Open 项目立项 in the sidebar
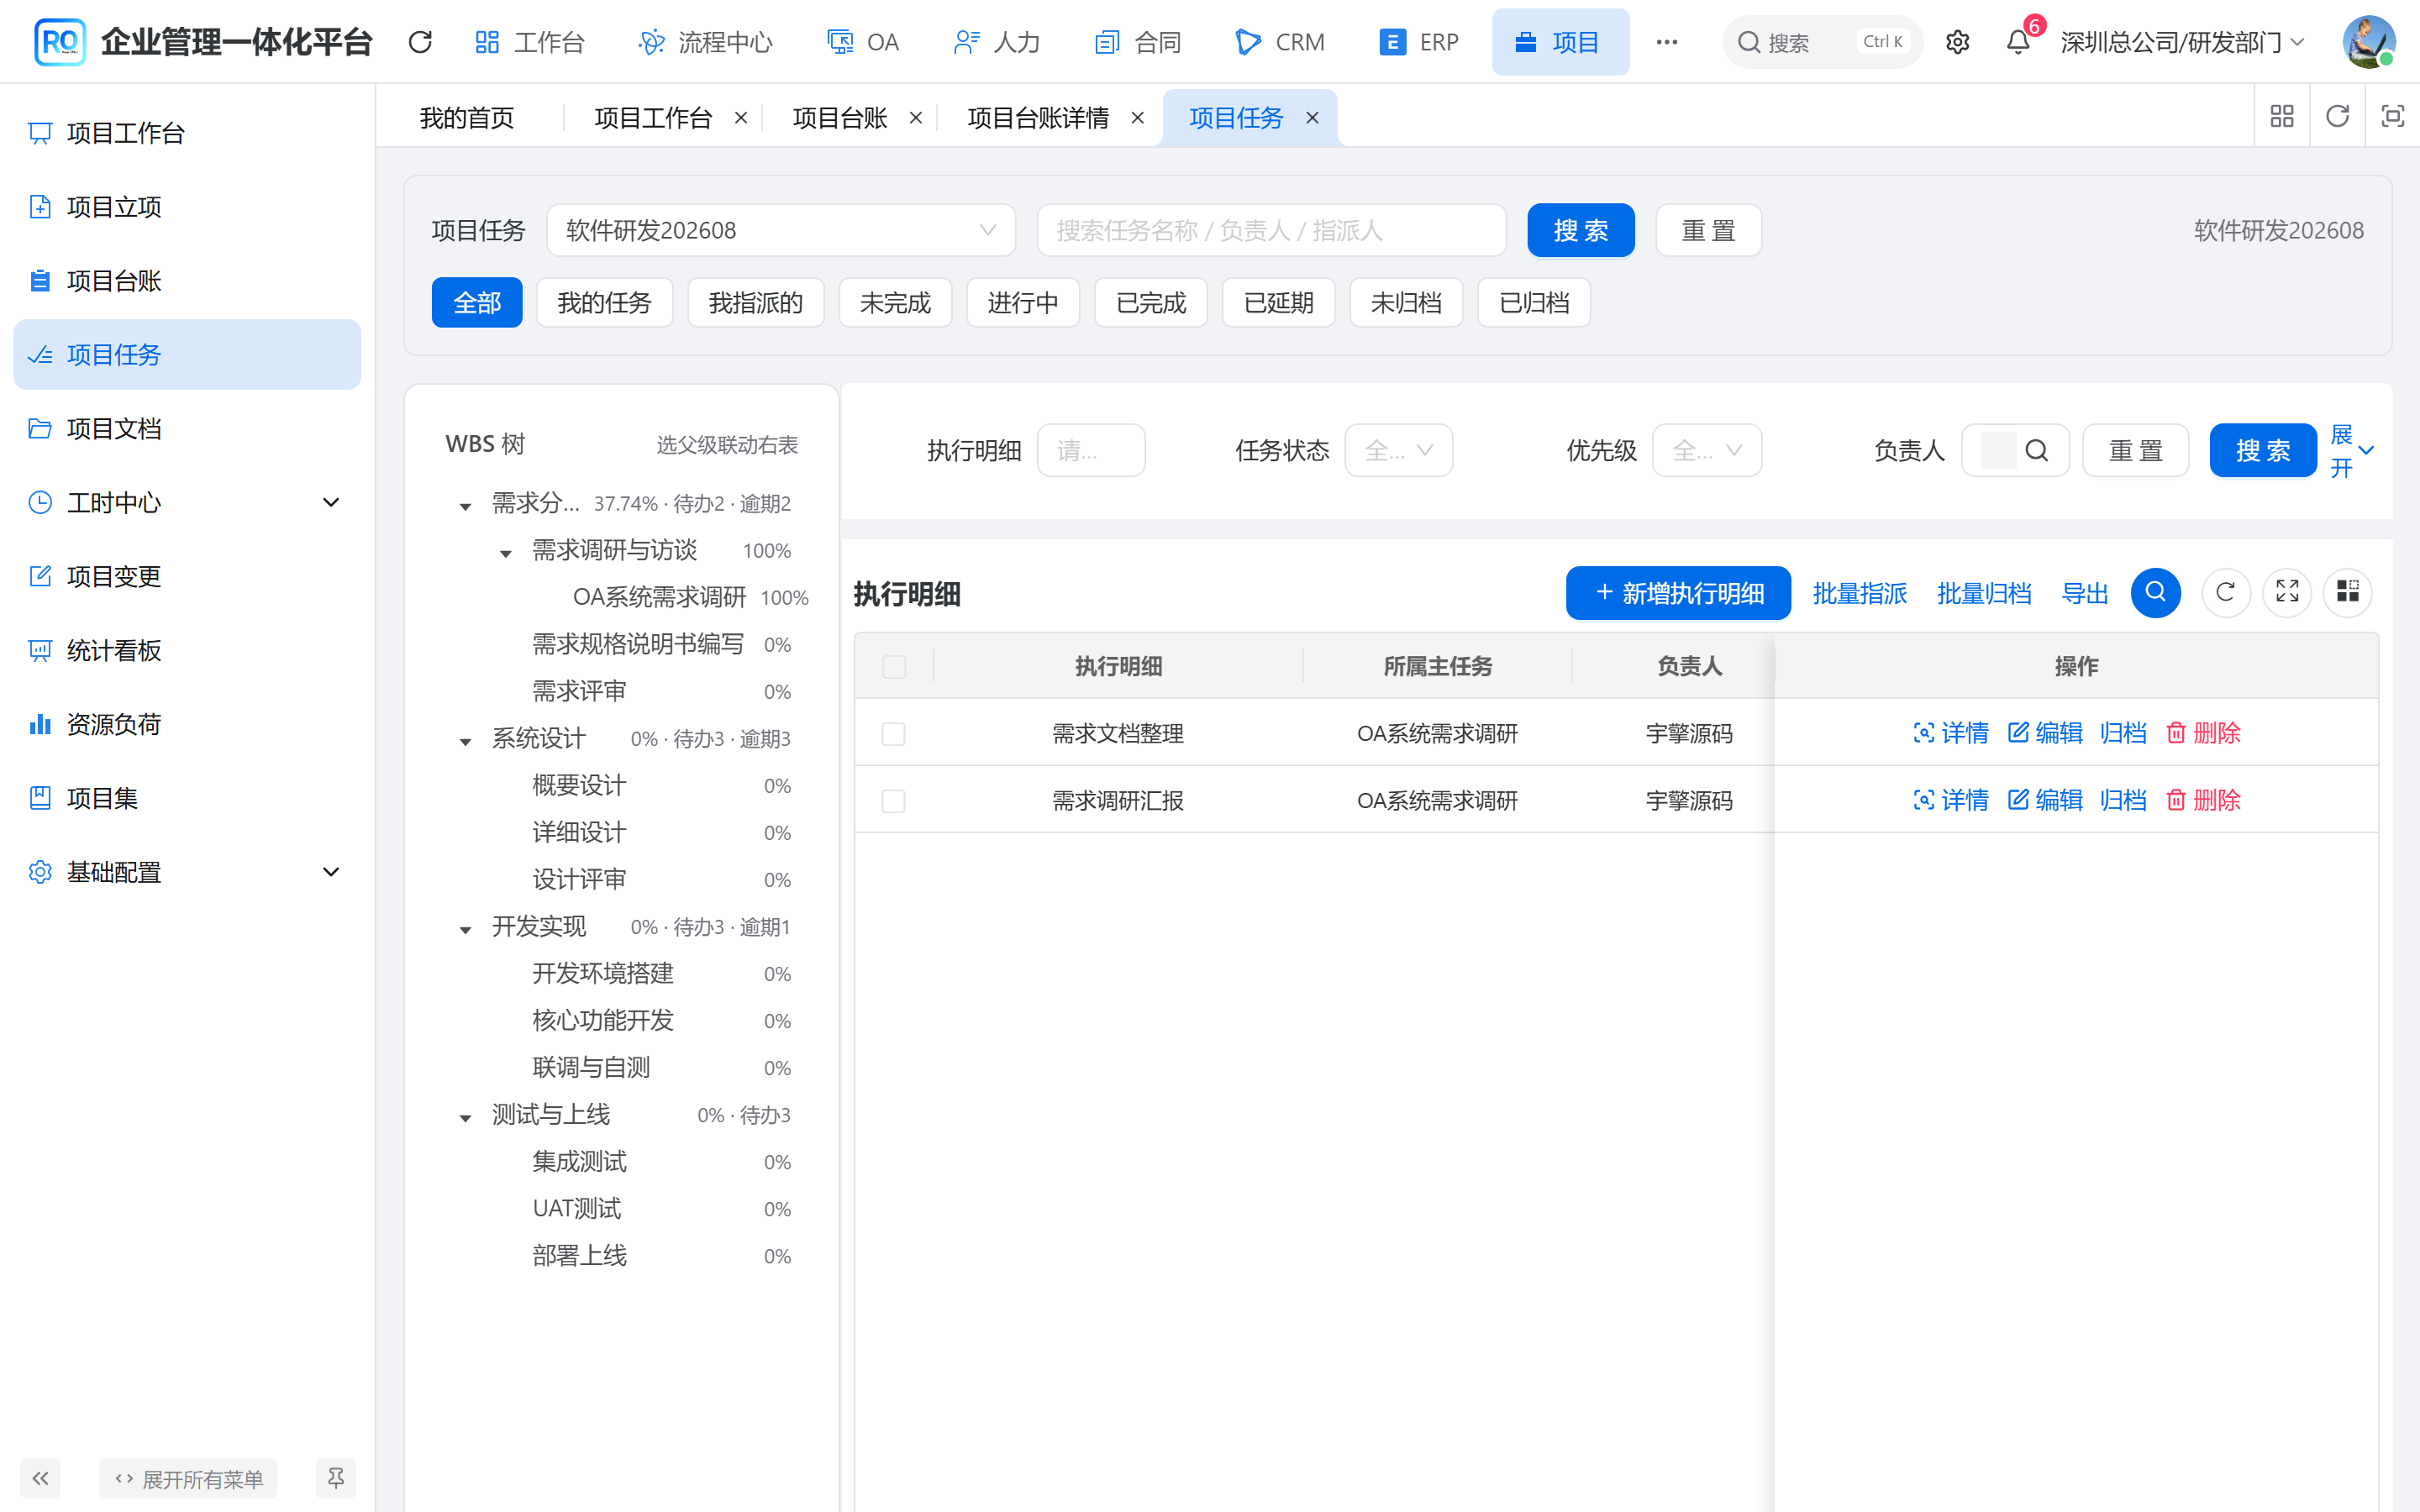 pos(187,207)
